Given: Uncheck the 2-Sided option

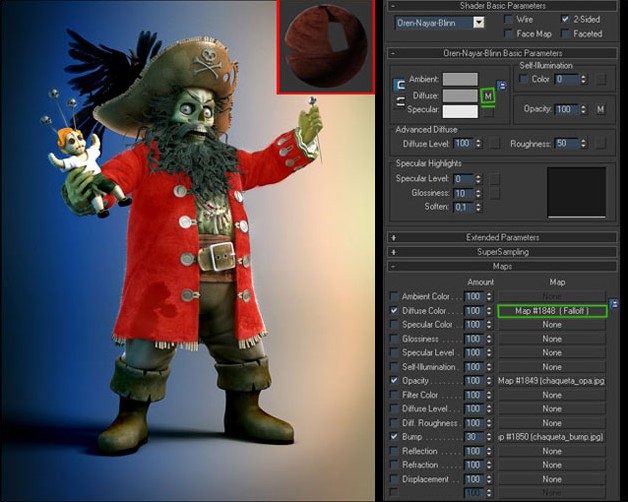Looking at the screenshot, I should point(566,19).
